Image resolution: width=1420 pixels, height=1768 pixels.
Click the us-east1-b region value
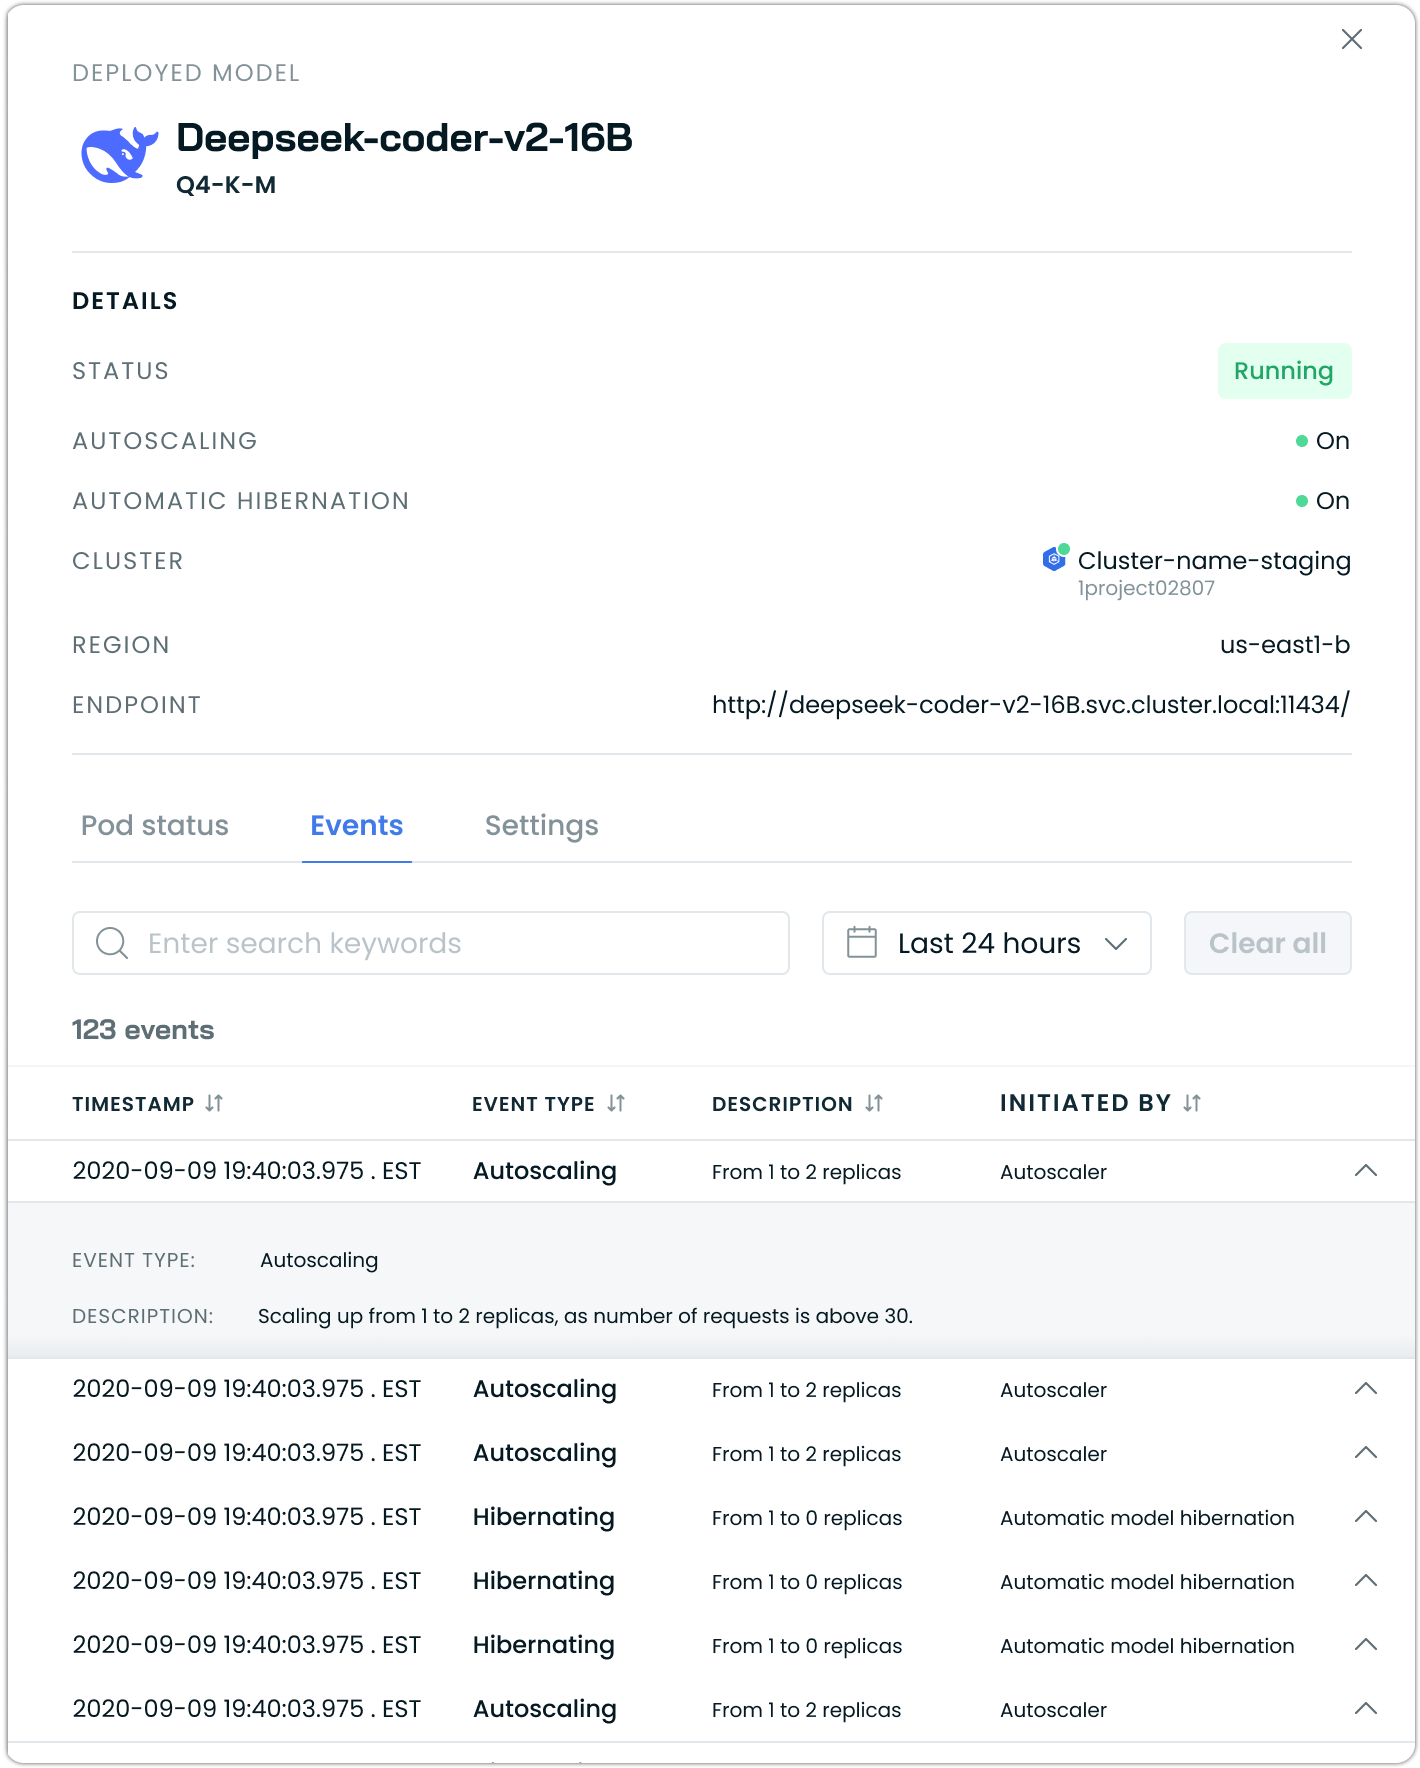tap(1285, 645)
